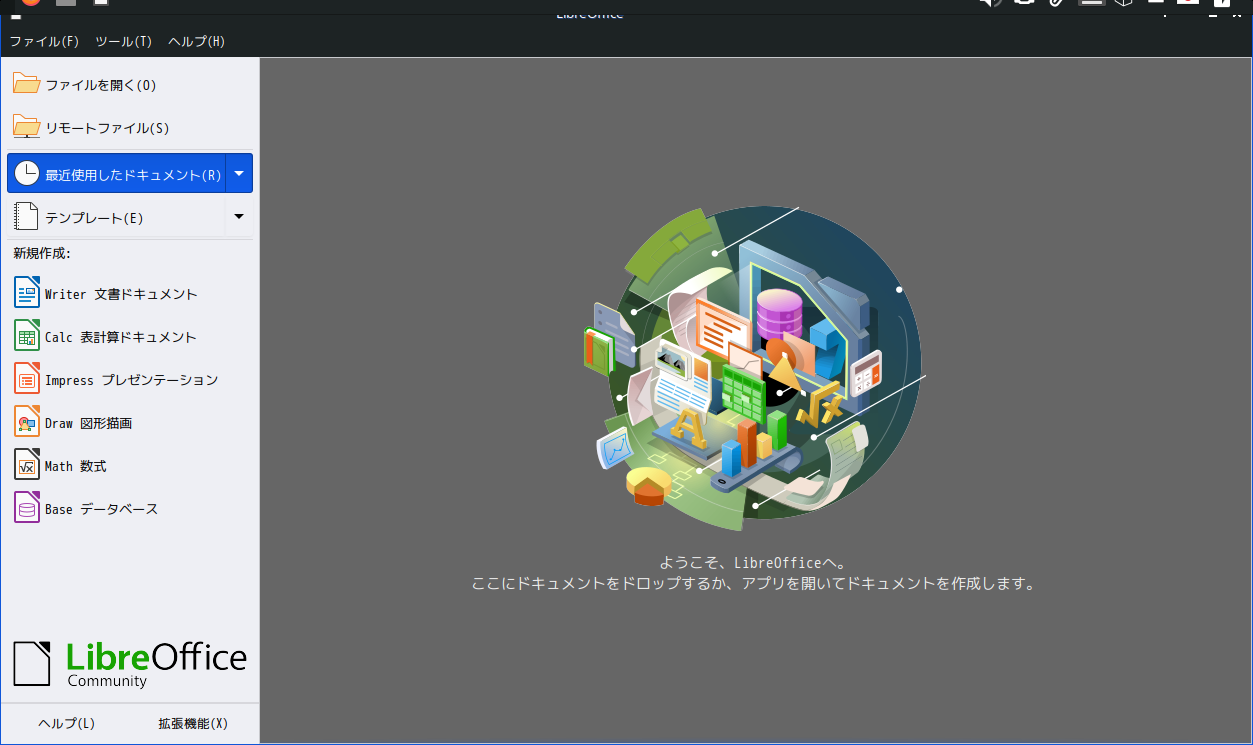
Task: Expand the dropdown arrow beside テンプレート(E)
Action: coord(239,217)
